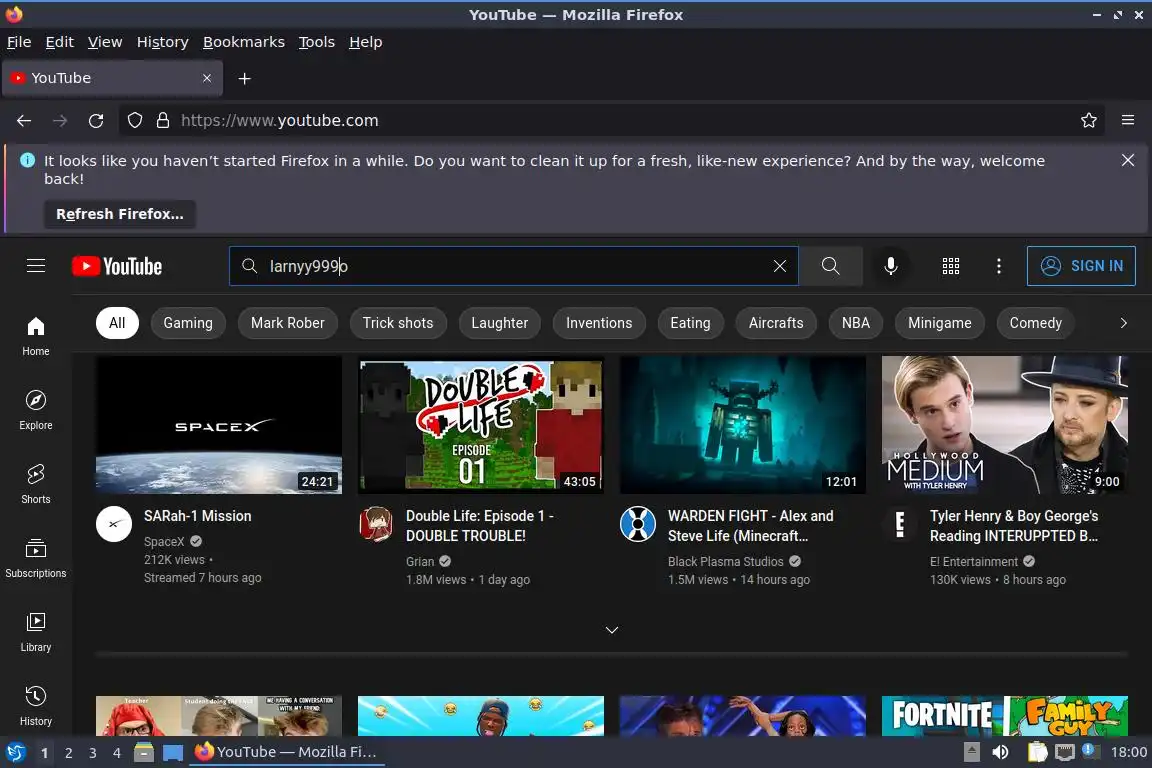Open the taskbar volume control

(1000, 752)
